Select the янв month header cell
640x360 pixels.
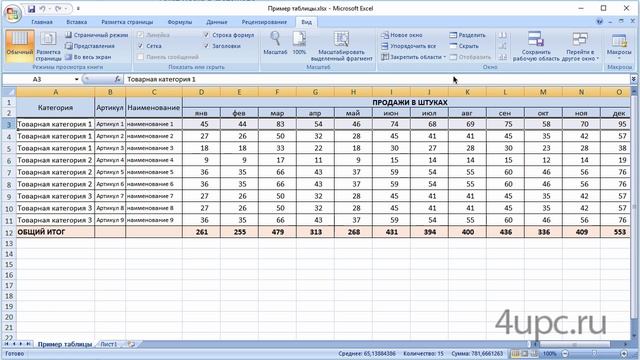click(x=201, y=113)
